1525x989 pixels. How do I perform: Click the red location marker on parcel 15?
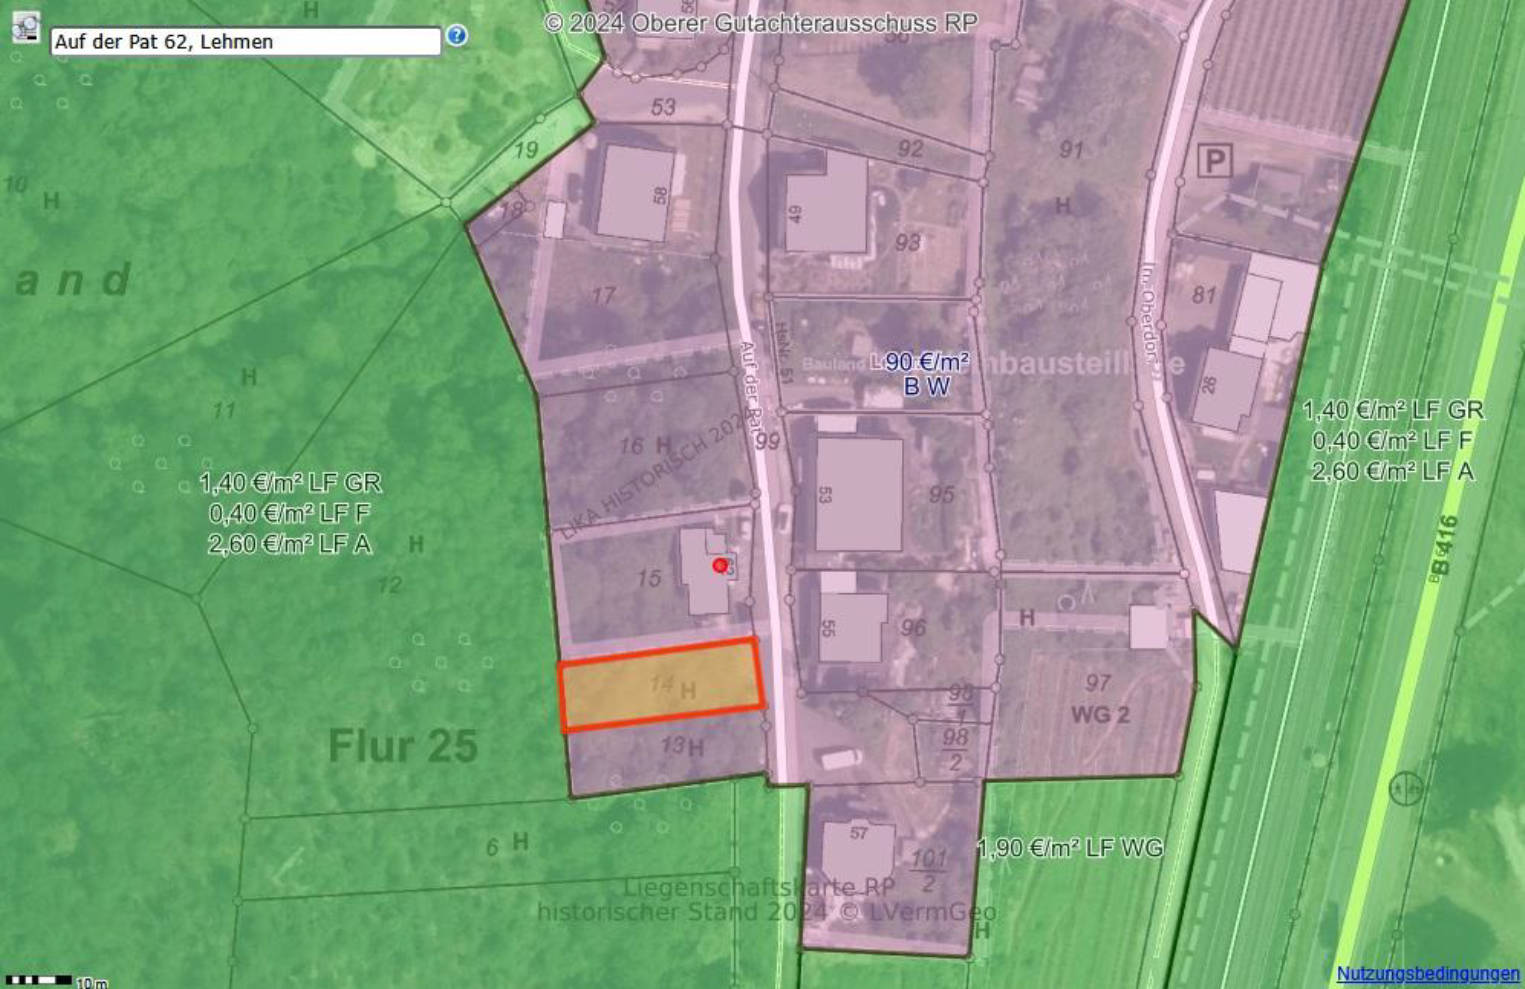(x=720, y=566)
